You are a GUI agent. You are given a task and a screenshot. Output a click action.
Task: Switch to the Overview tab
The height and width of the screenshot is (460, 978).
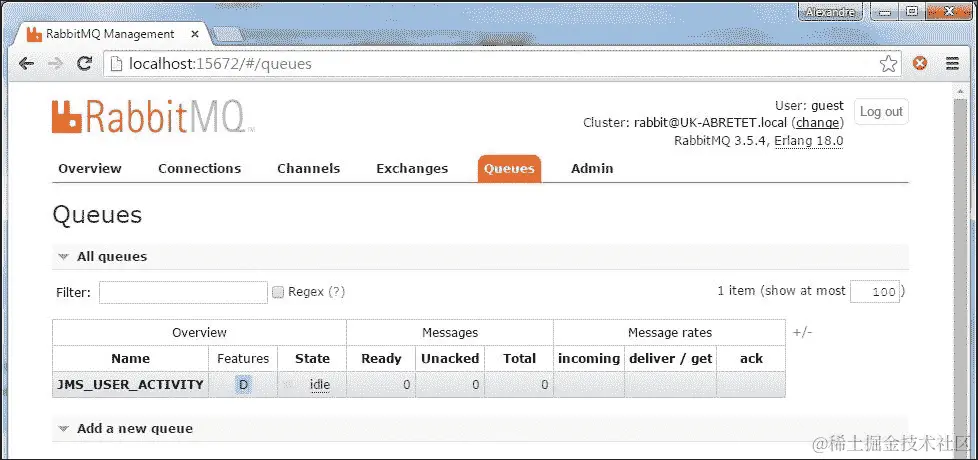90,168
